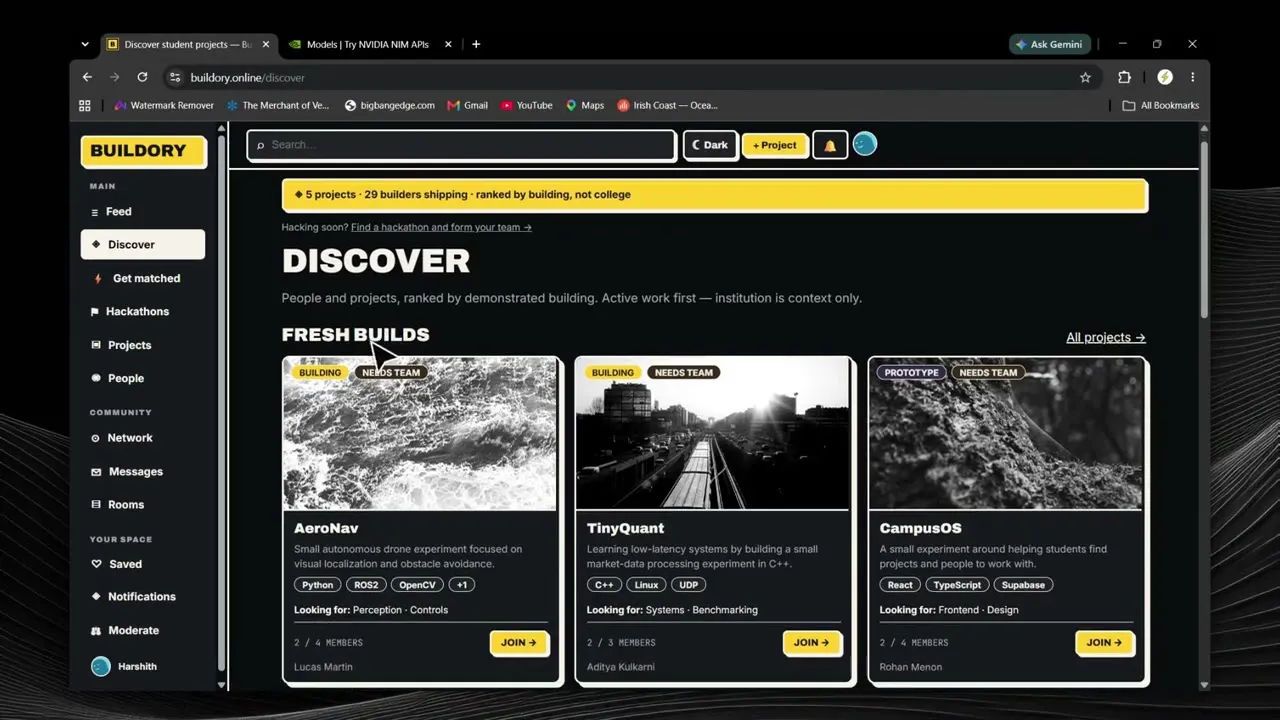This screenshot has height=720, width=1280.
Task: Open Rooms in the sidebar
Action: pos(143,504)
